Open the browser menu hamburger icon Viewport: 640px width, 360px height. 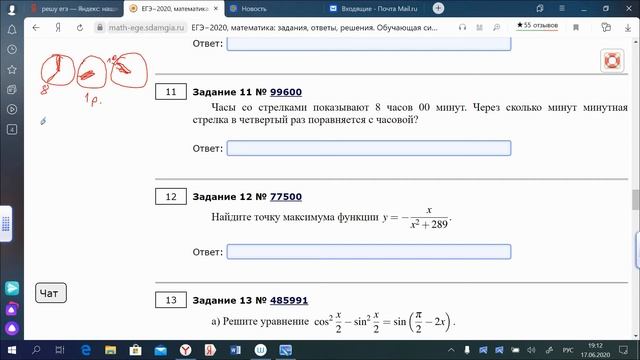562,8
